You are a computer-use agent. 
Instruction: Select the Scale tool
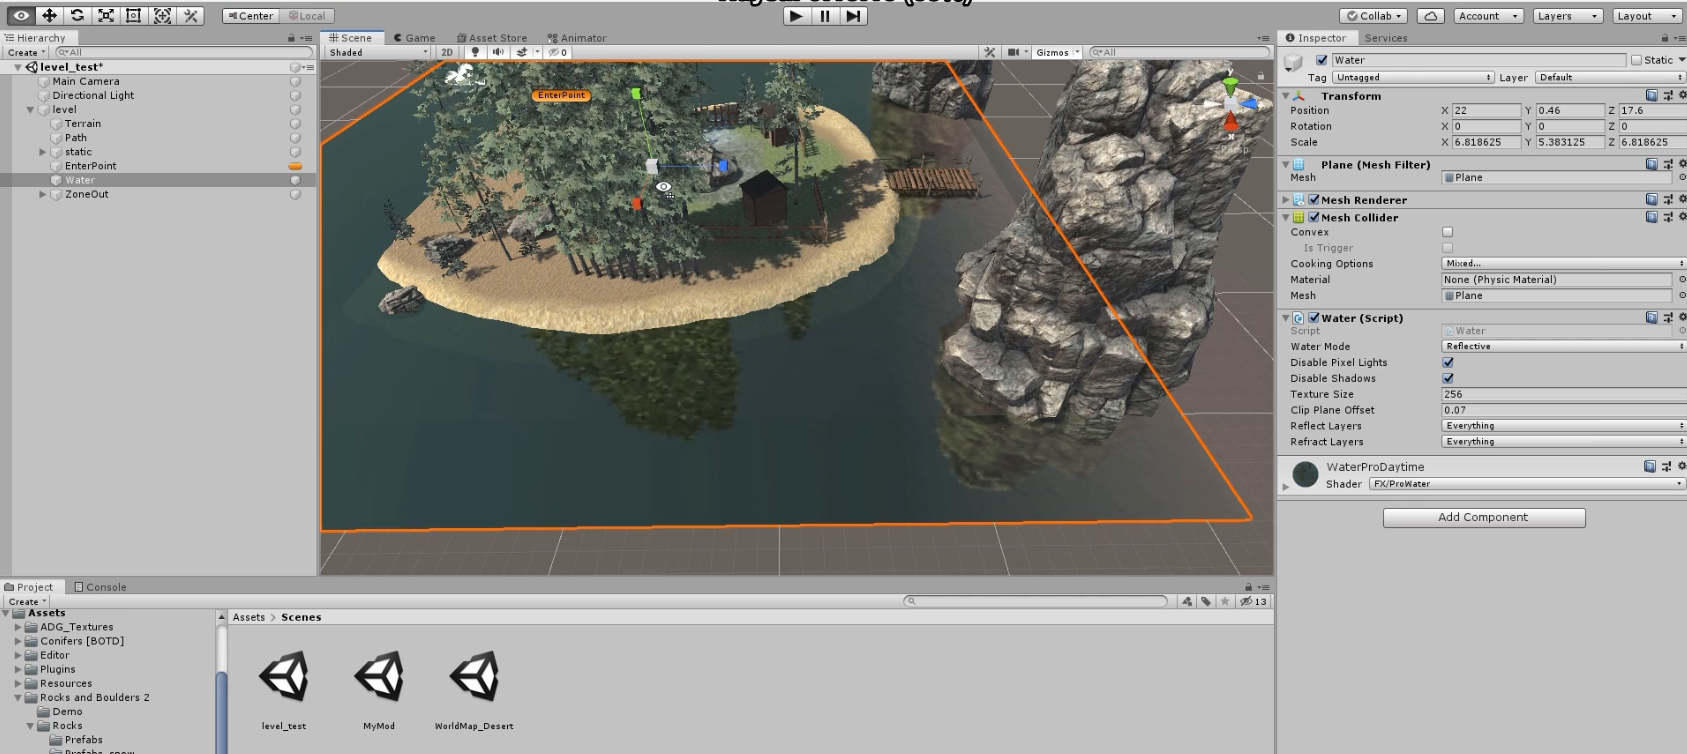(x=105, y=16)
